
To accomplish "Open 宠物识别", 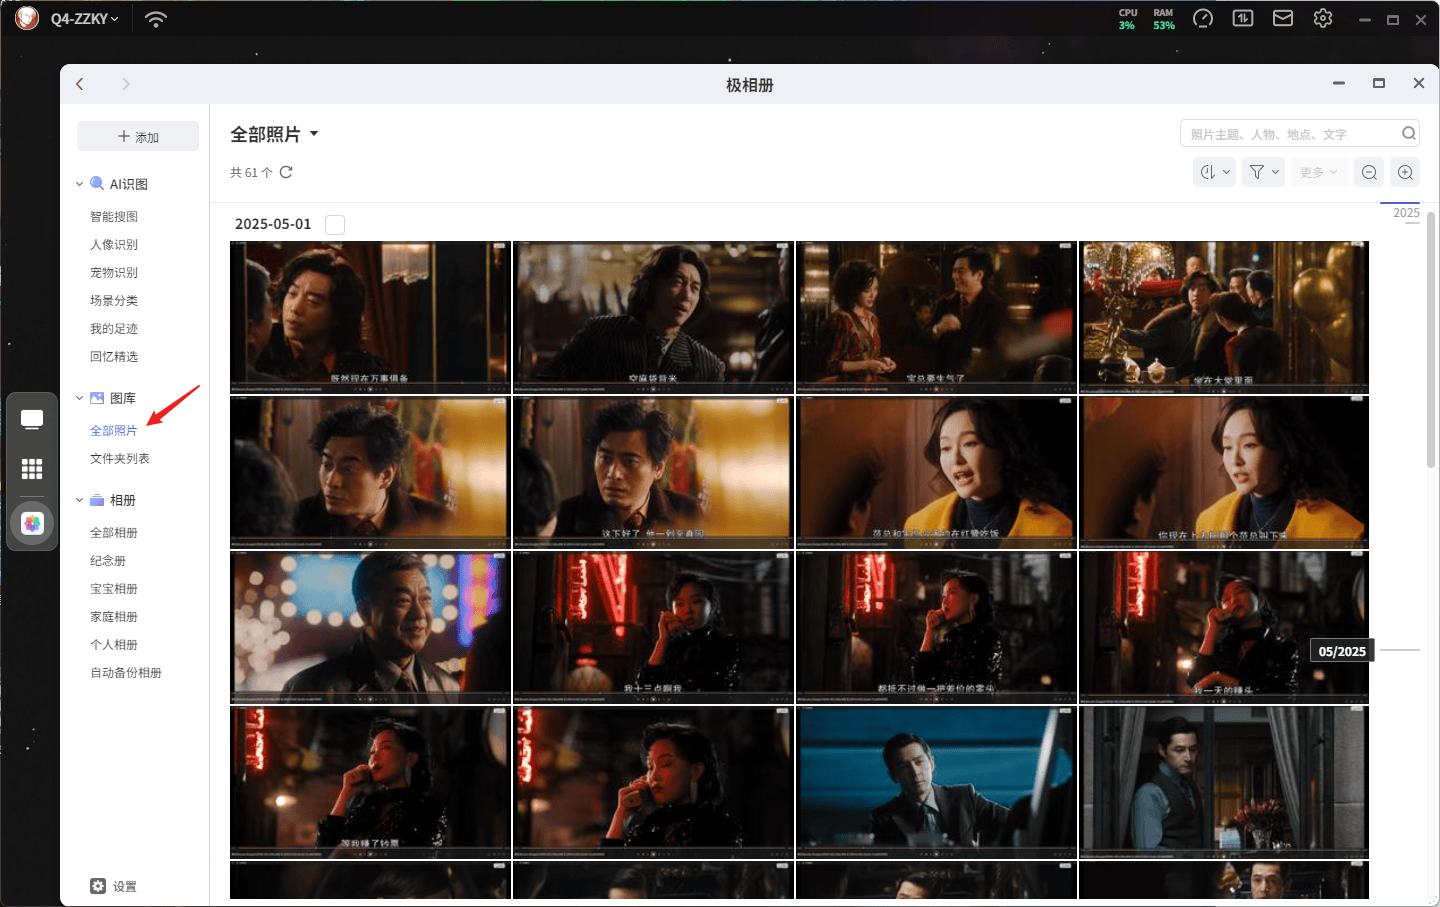I will (114, 272).
